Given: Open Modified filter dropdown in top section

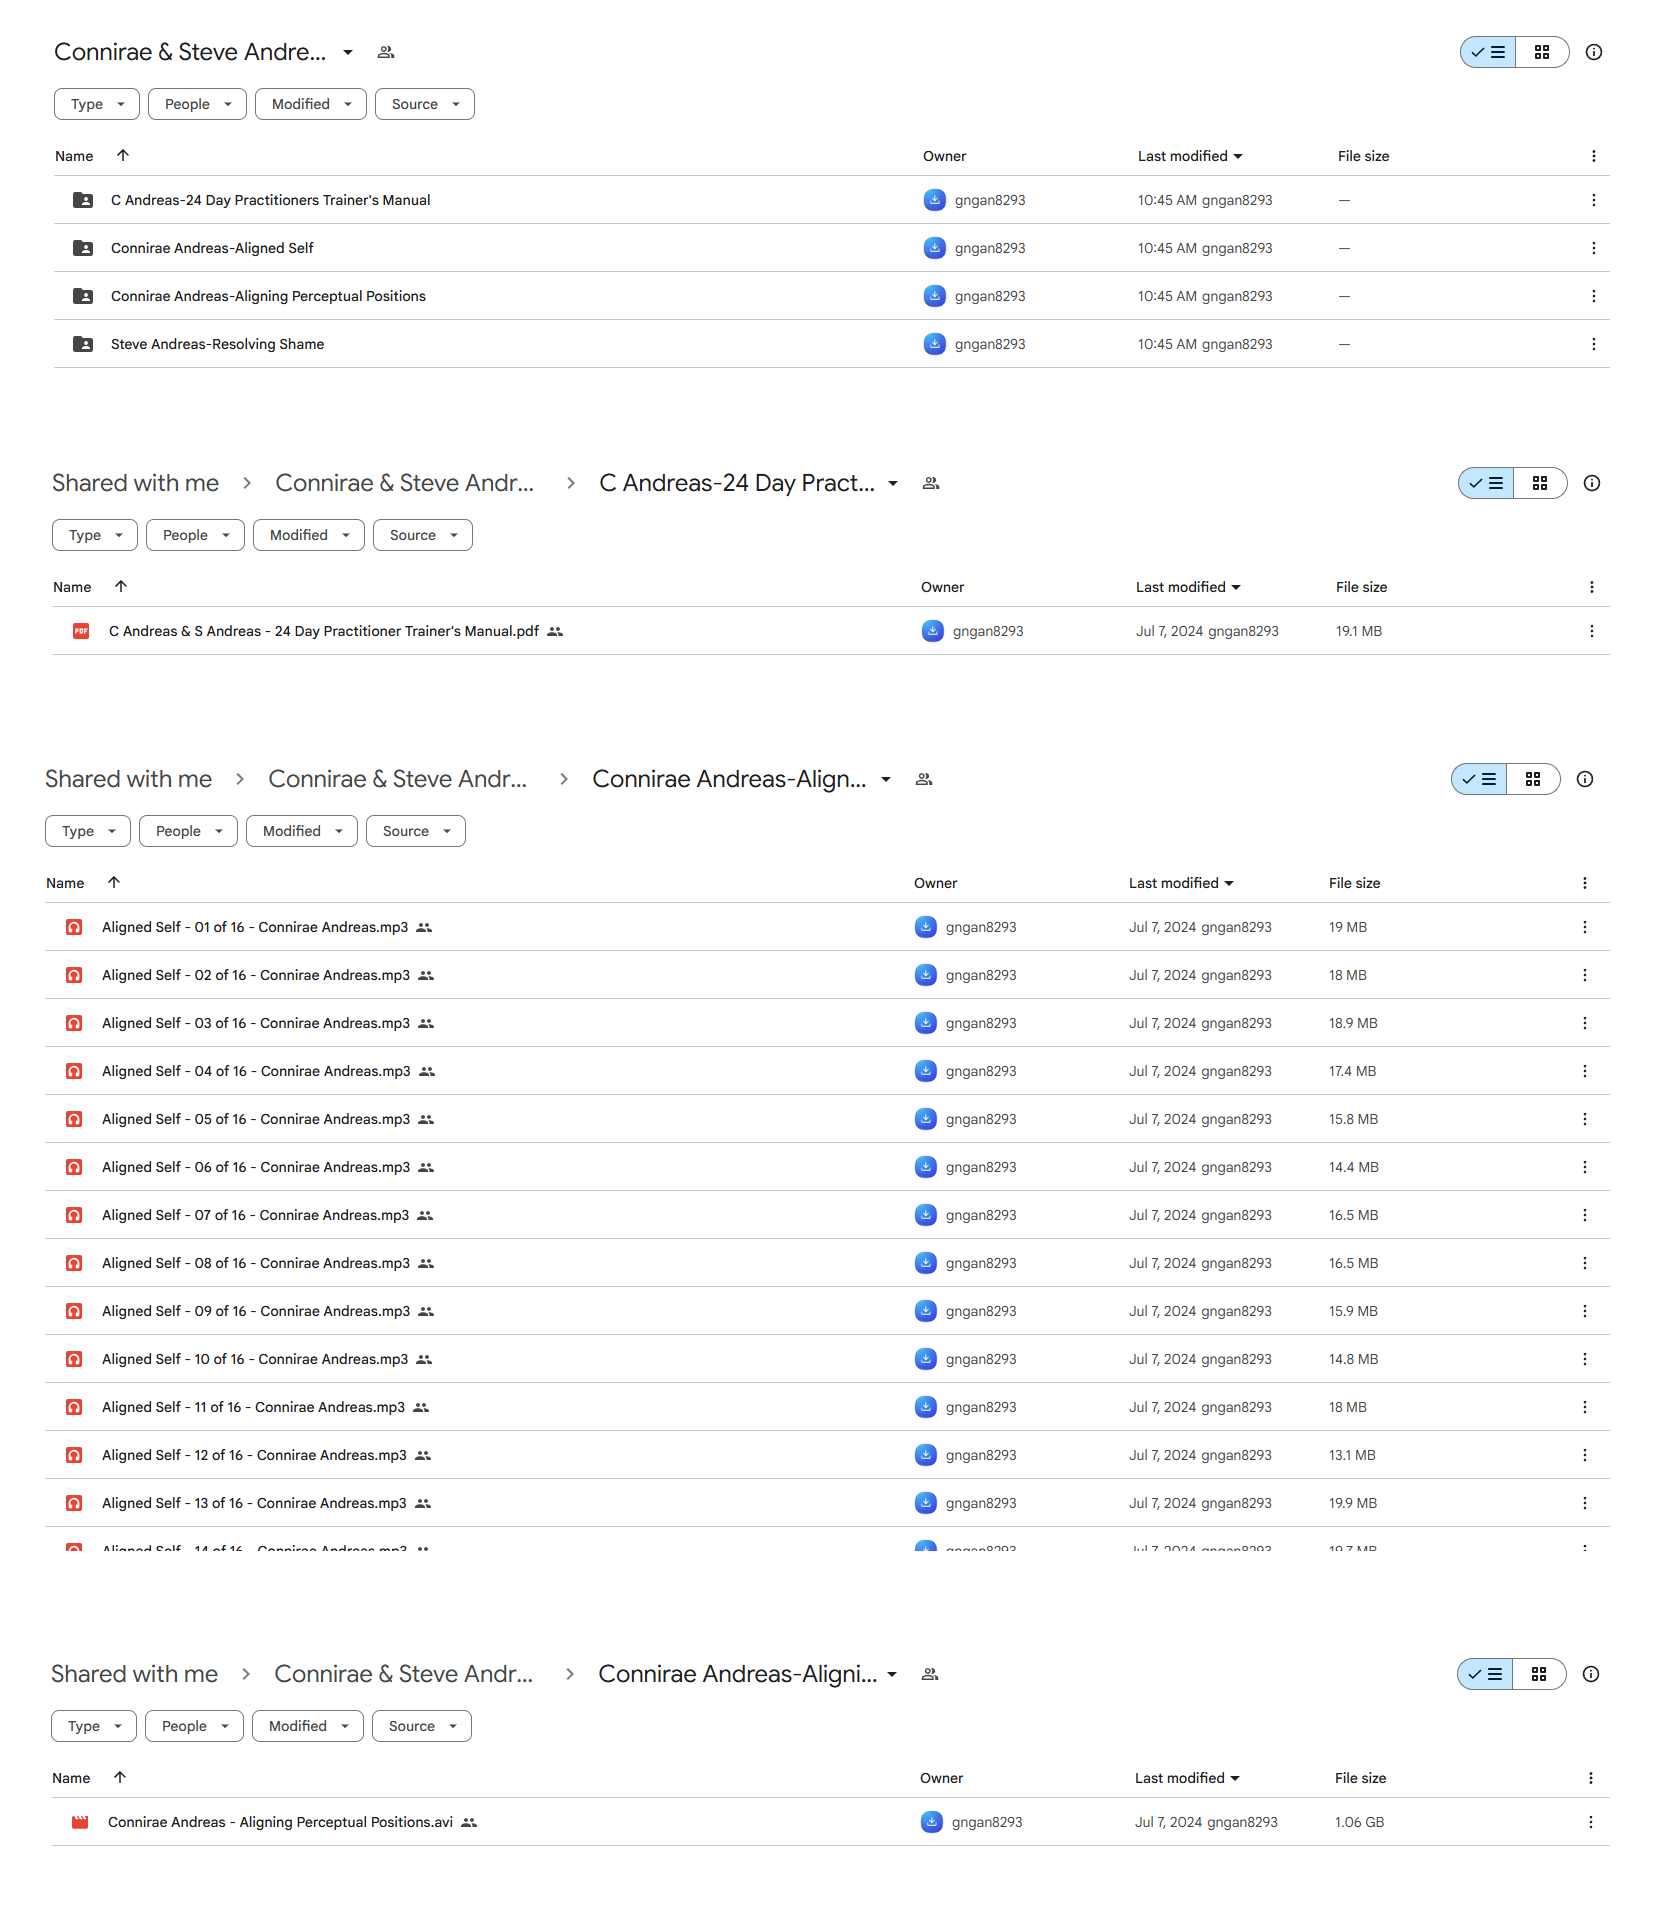Looking at the screenshot, I should click(x=311, y=104).
